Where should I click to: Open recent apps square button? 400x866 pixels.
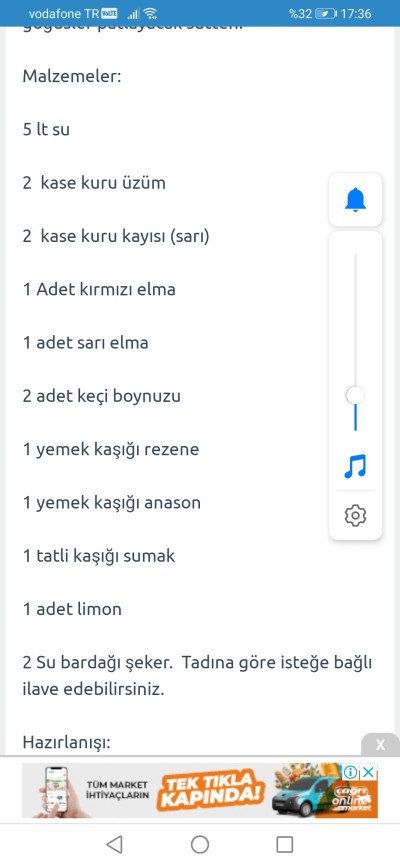click(x=285, y=844)
